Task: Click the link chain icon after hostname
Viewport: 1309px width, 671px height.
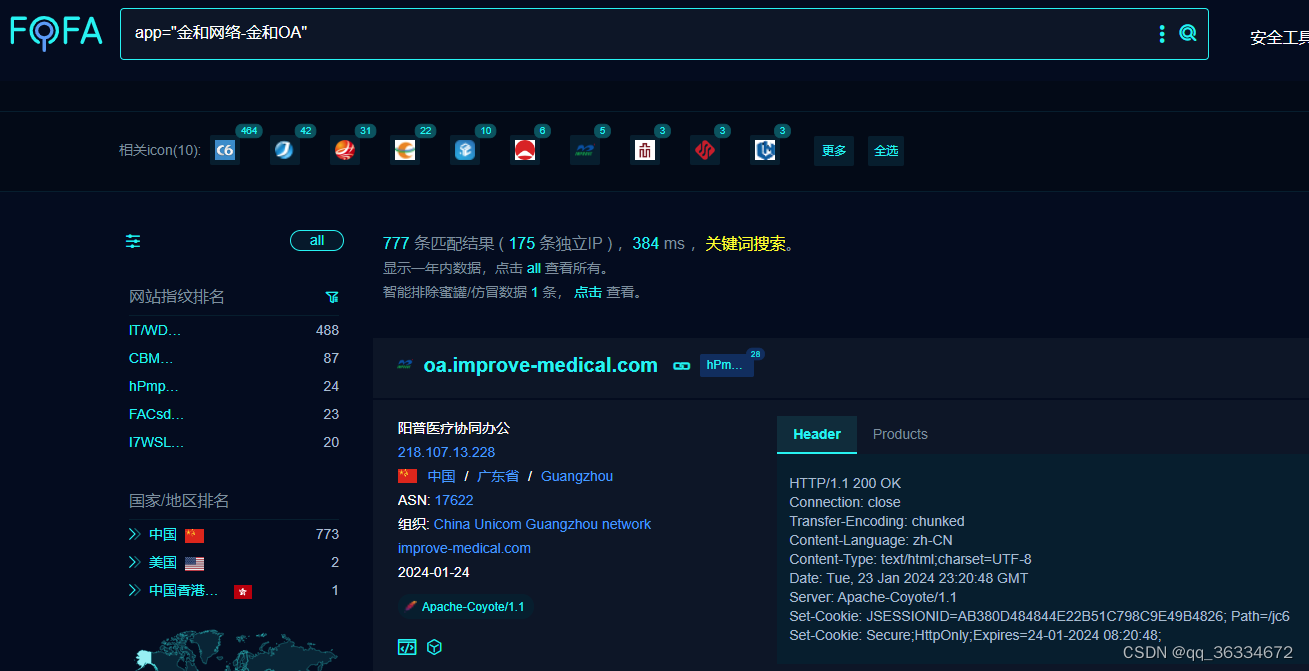Action: point(682,366)
